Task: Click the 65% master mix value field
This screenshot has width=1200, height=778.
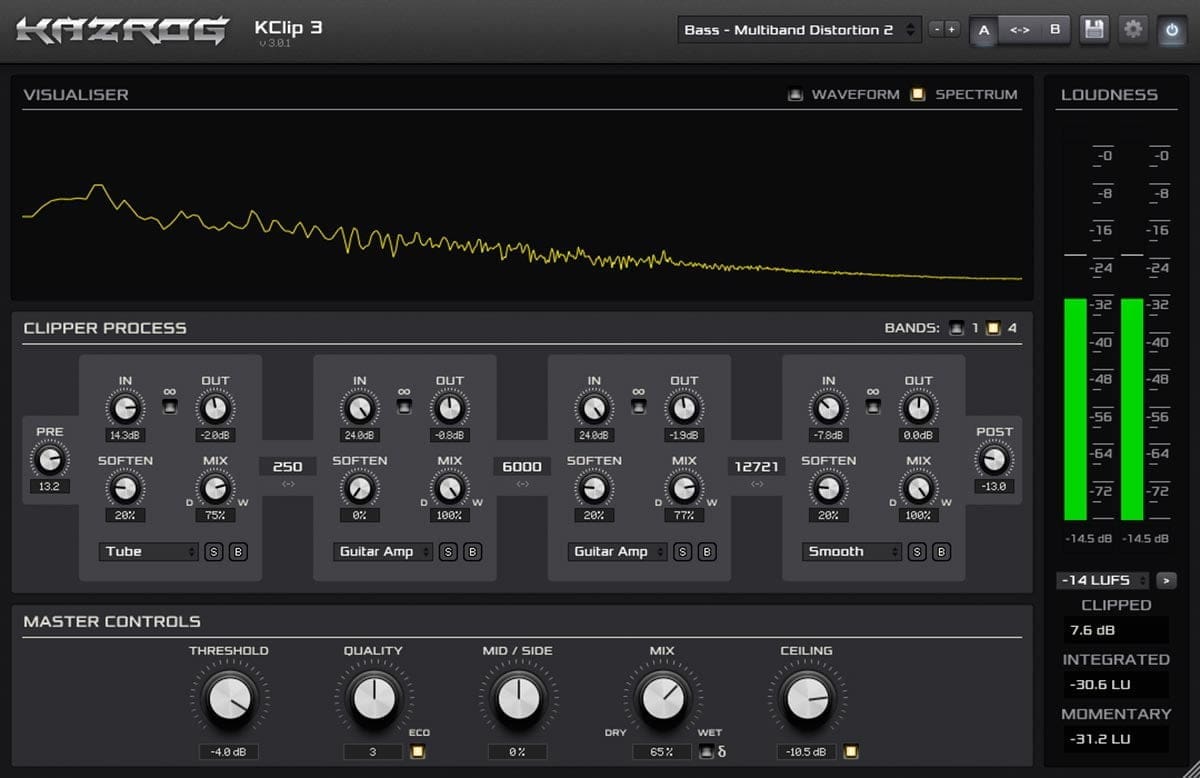Action: 661,752
